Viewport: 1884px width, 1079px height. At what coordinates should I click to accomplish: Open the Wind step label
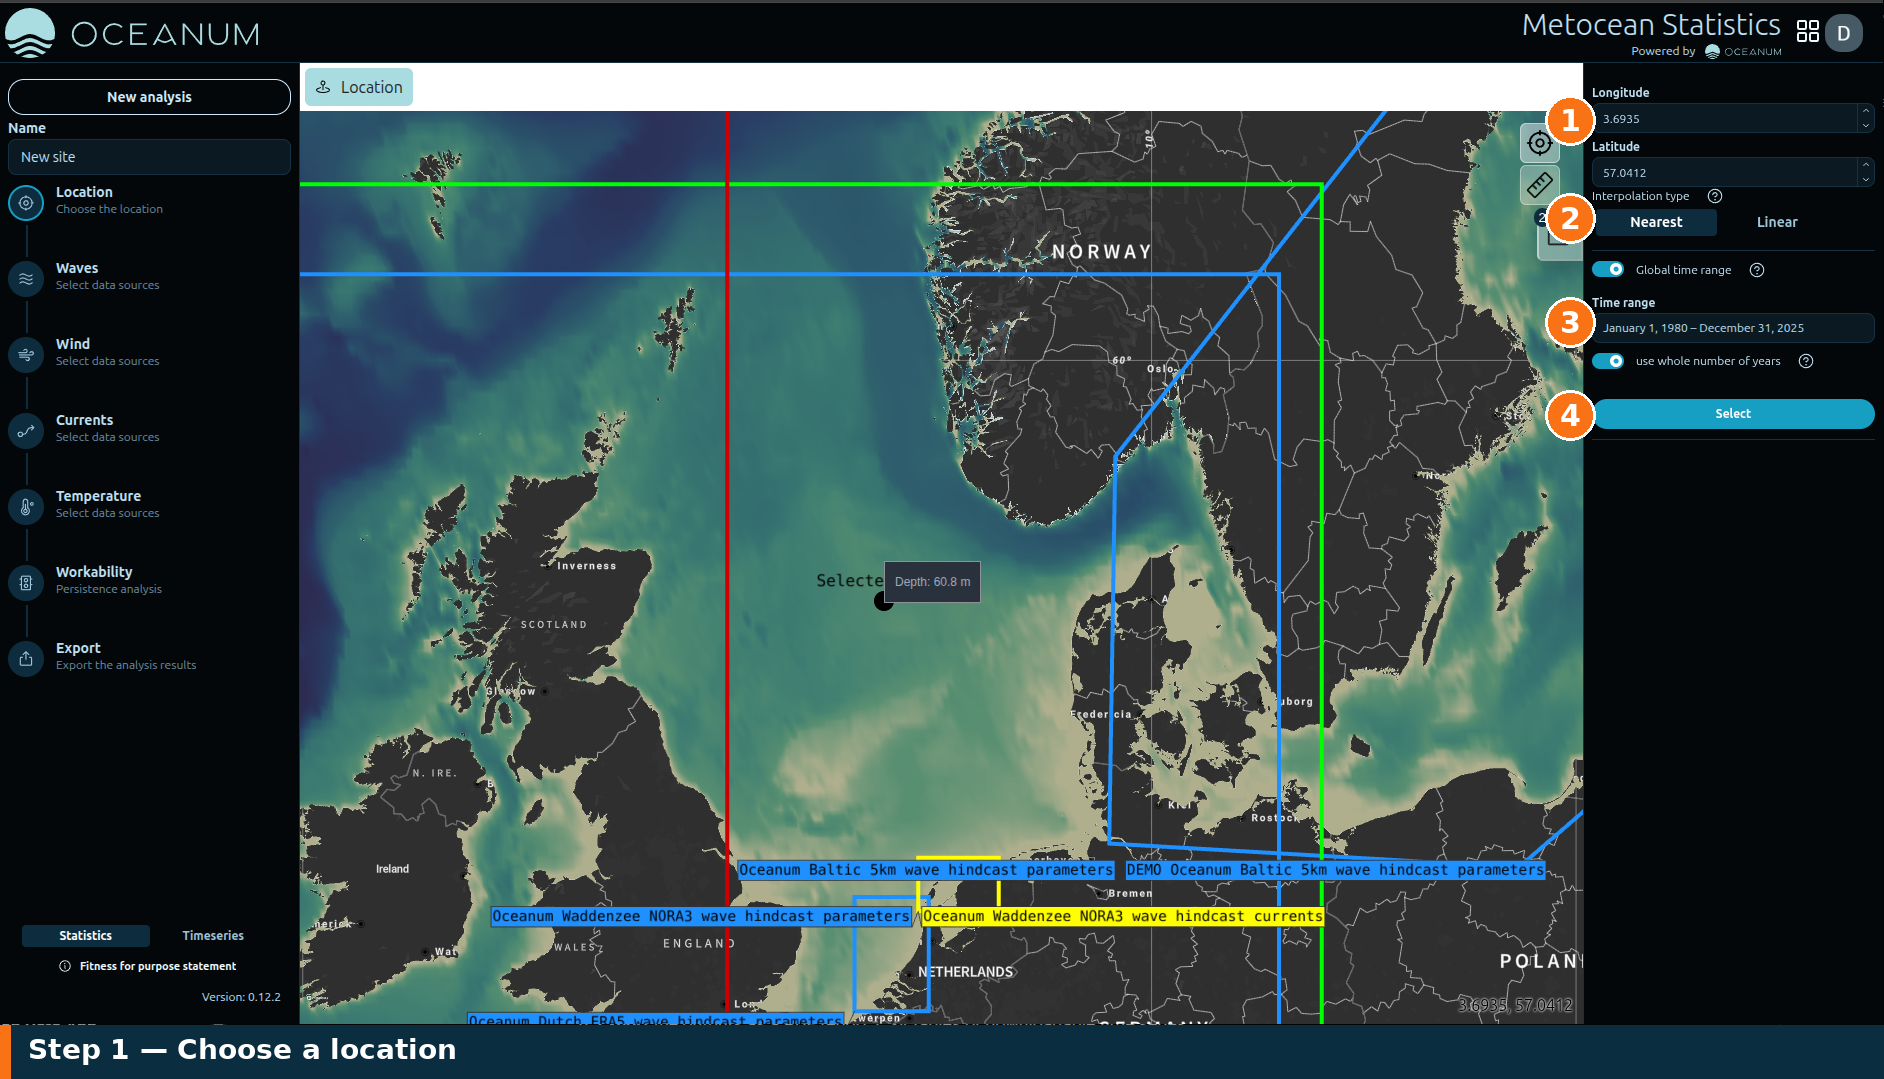73,344
